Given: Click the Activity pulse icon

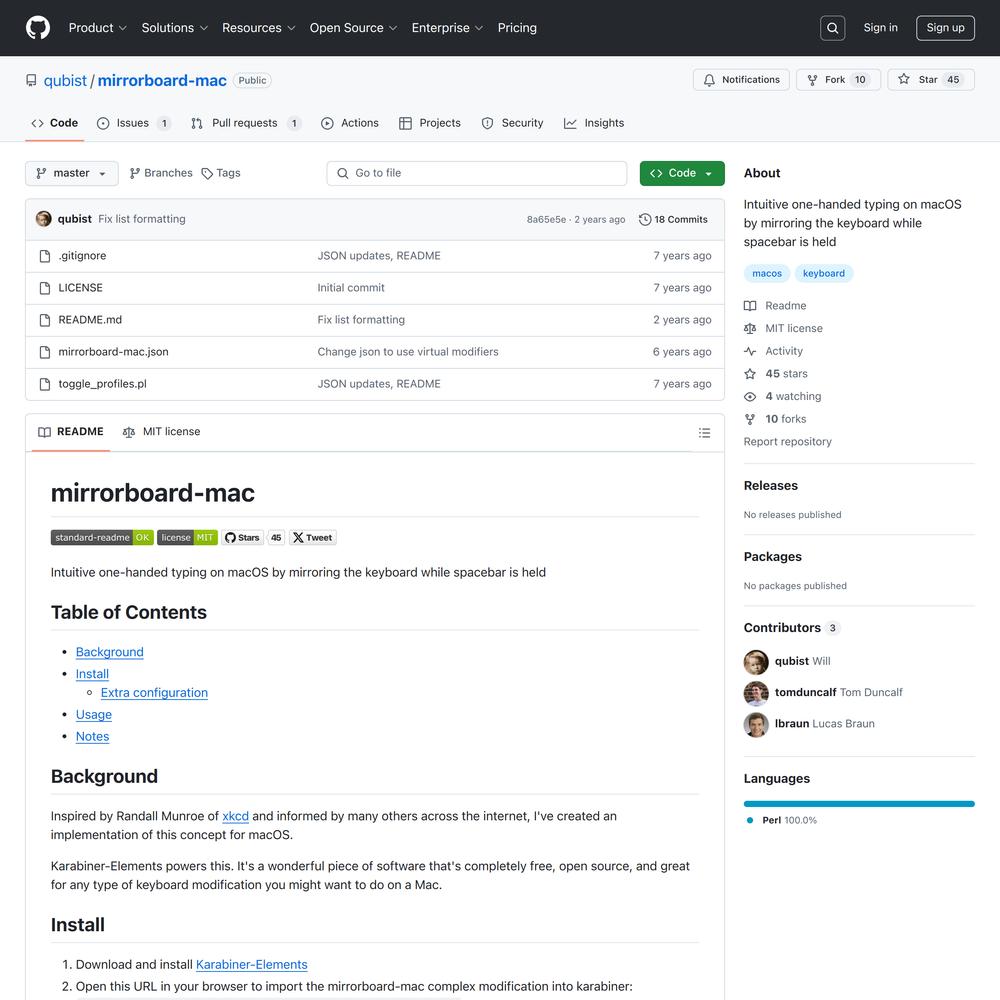Looking at the screenshot, I should [x=750, y=351].
